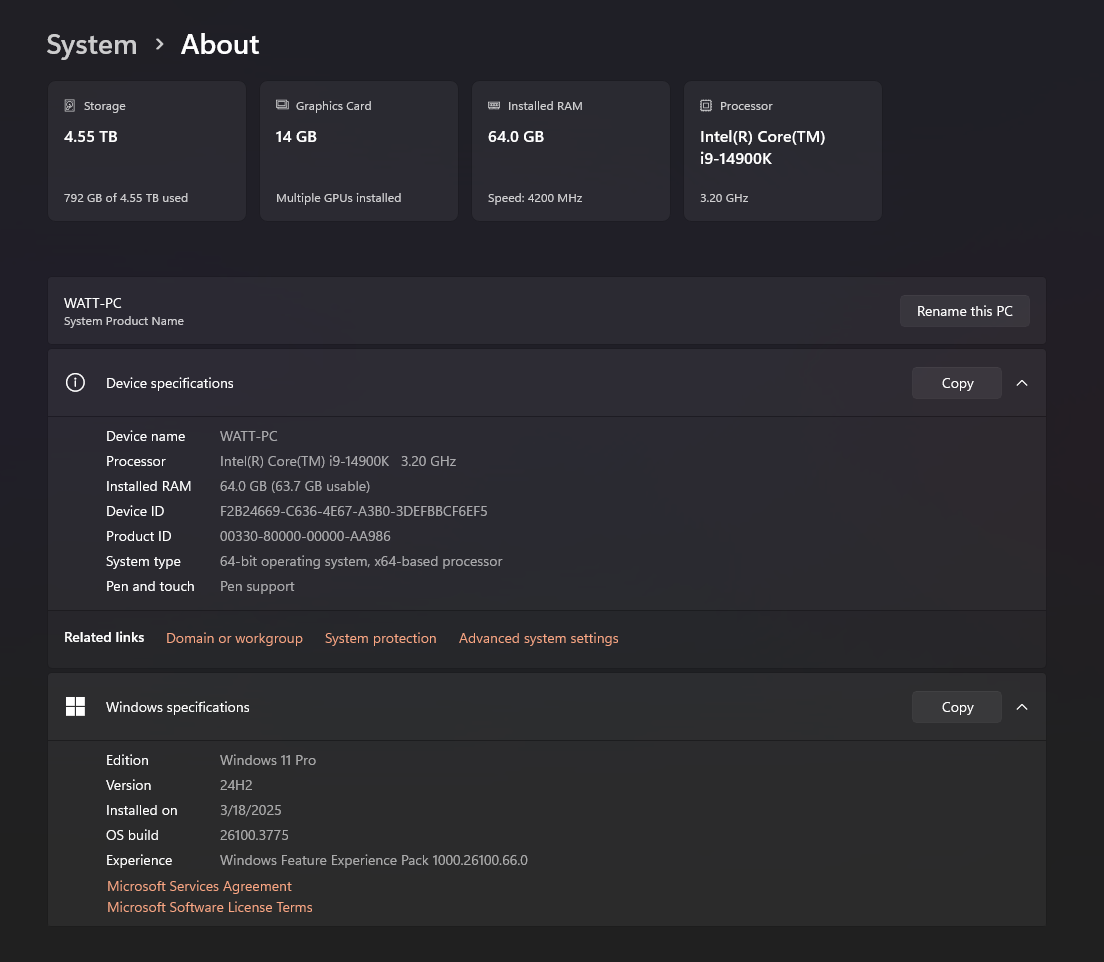Open Domain or workgroup link
Screen dimensions: 1104x962
[x=234, y=638]
